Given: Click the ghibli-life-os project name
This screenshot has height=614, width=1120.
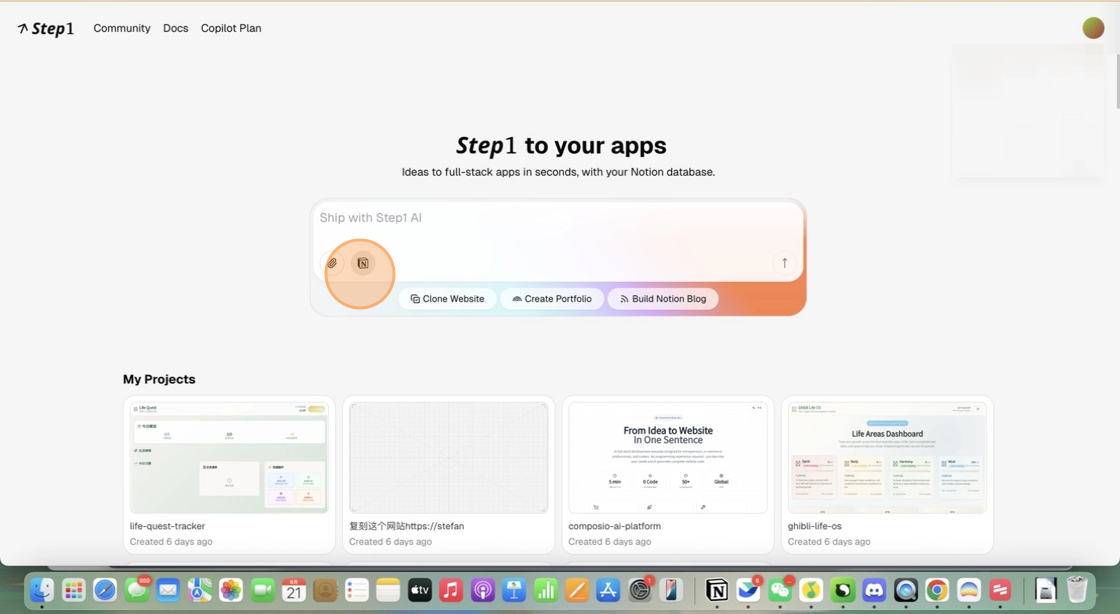Looking at the screenshot, I should (814, 526).
